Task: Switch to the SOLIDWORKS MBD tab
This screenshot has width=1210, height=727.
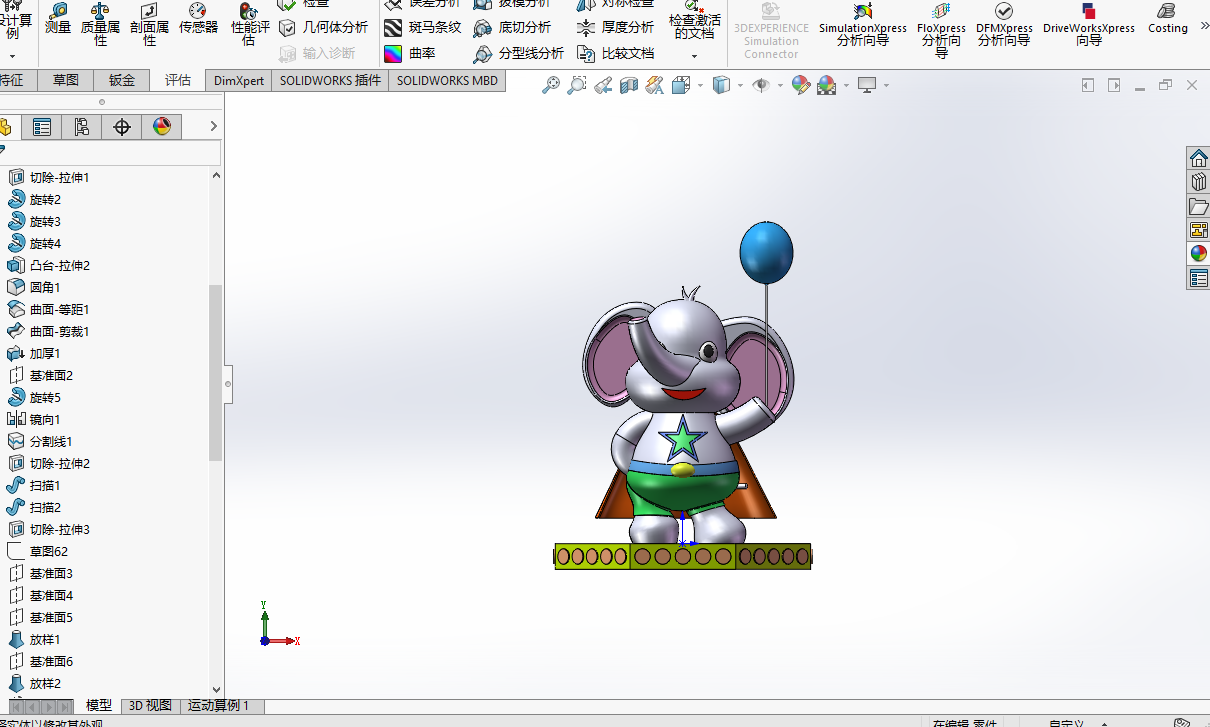Action: click(x=447, y=80)
